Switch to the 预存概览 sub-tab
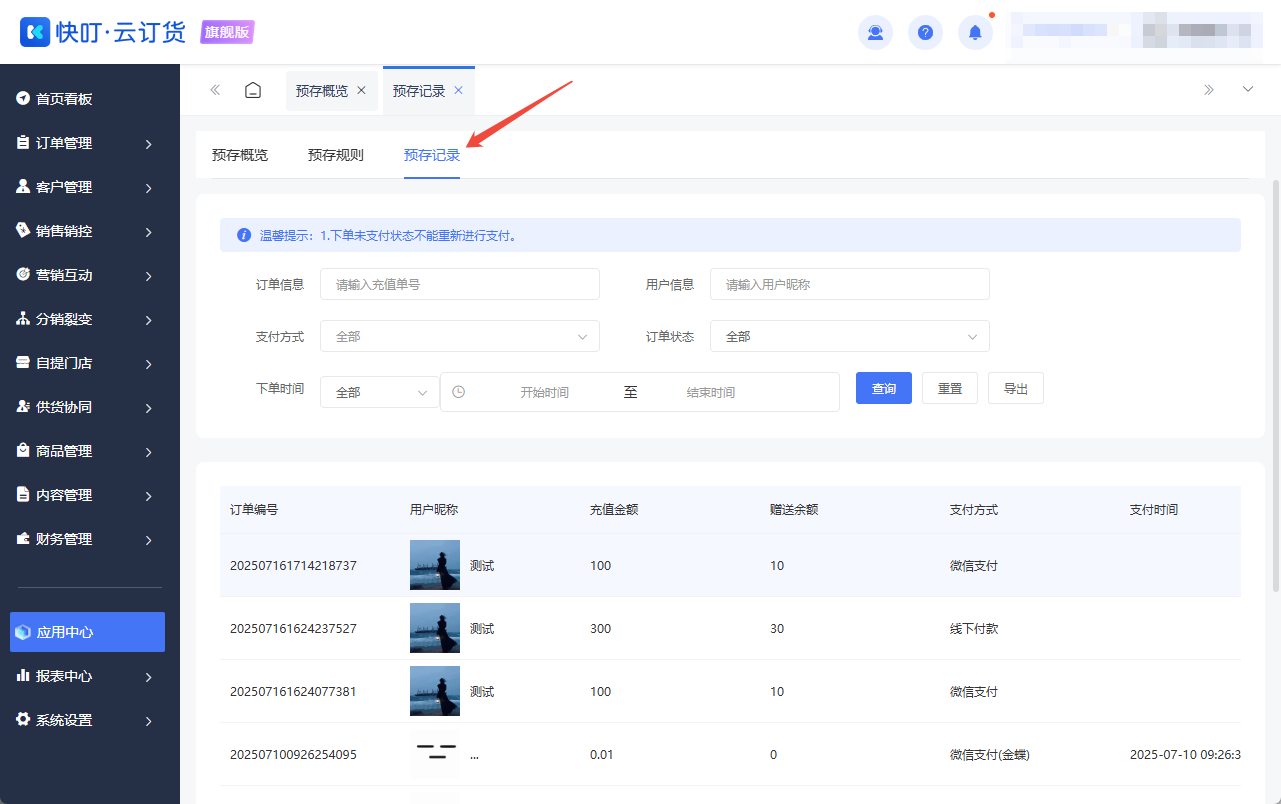This screenshot has height=804, width=1281. [240, 155]
